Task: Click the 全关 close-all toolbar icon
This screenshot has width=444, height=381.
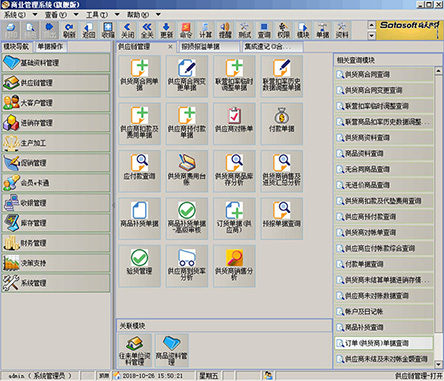Action: click(147, 30)
